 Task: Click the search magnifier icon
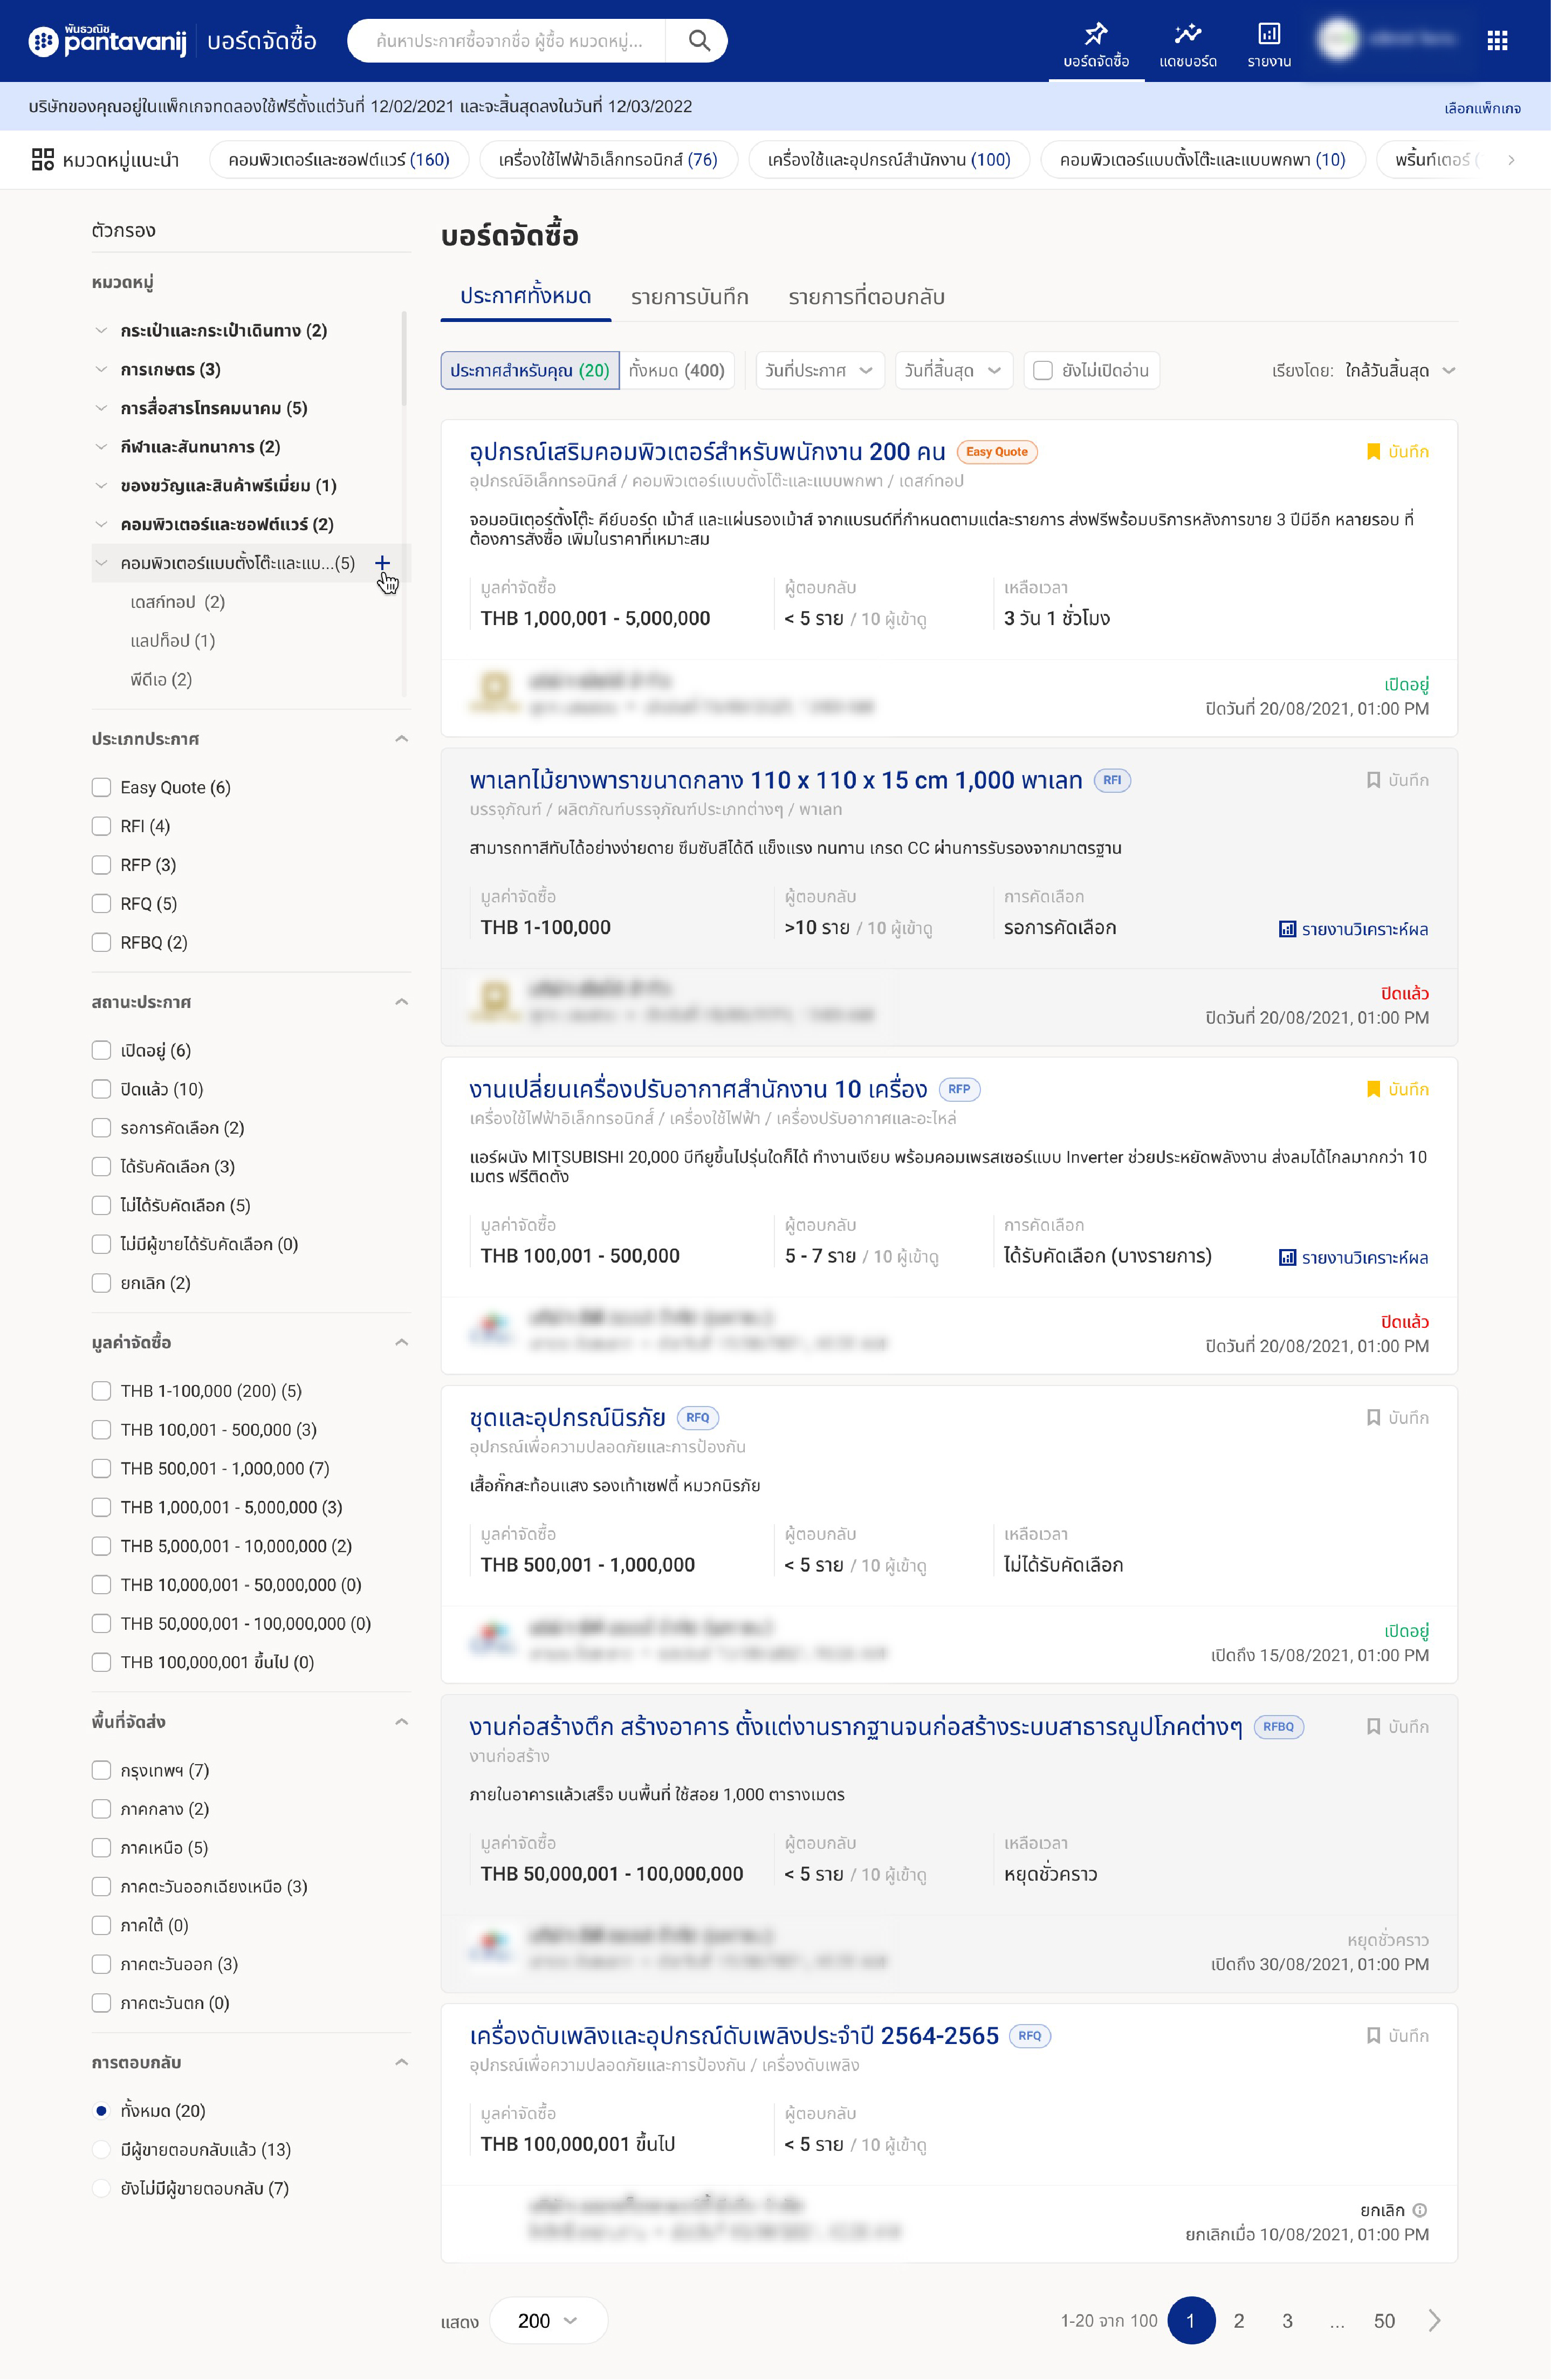pyautogui.click(x=699, y=41)
